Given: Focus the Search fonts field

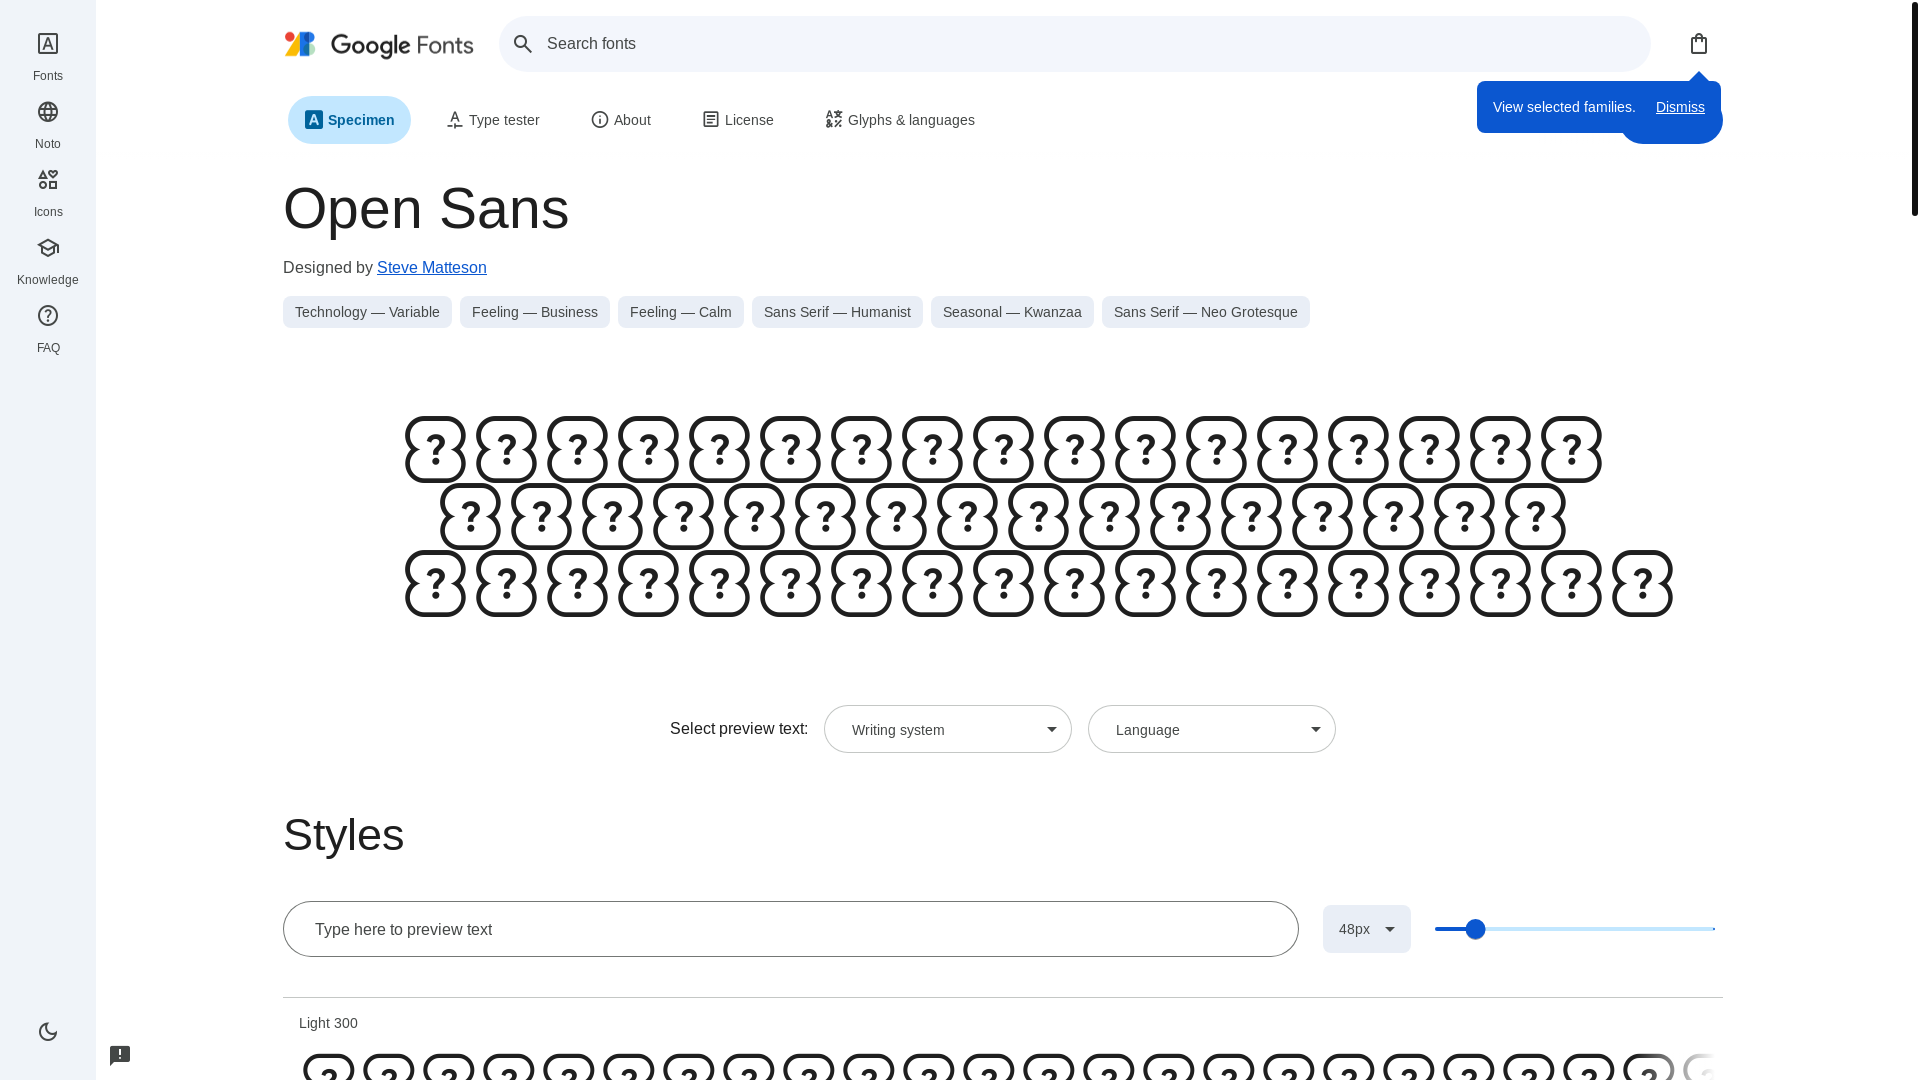Looking at the screenshot, I should tap(1074, 44).
